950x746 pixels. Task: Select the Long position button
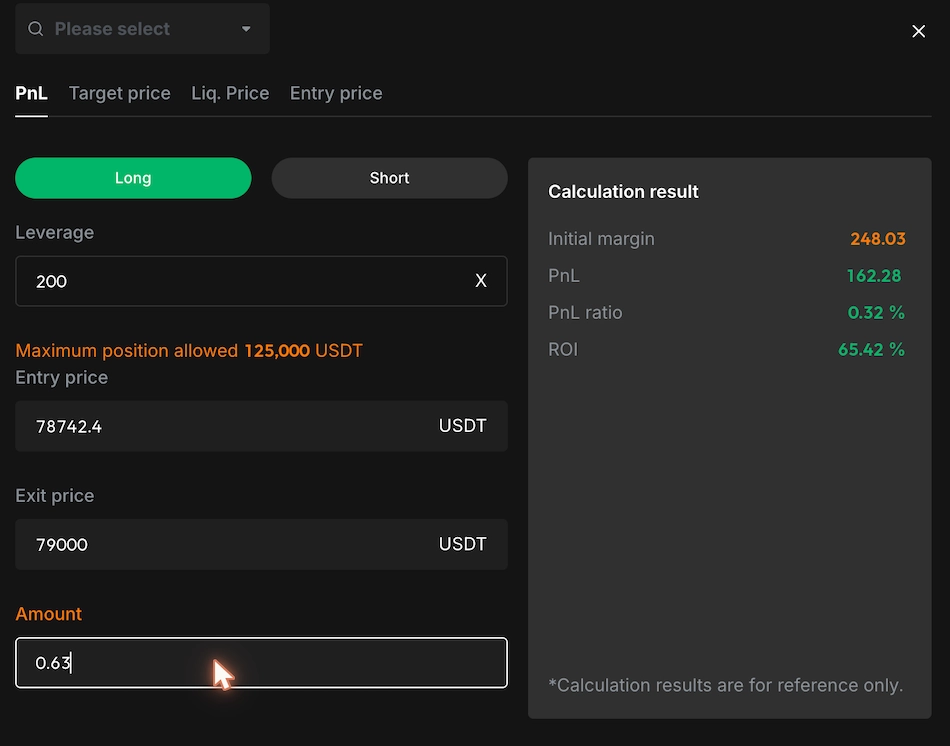point(133,178)
